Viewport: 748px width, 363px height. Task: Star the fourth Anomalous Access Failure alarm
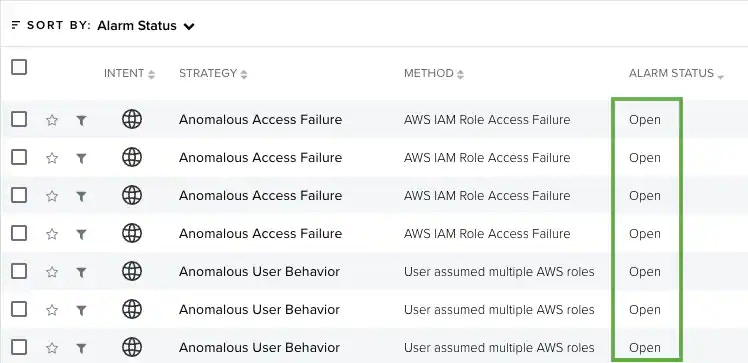52,234
